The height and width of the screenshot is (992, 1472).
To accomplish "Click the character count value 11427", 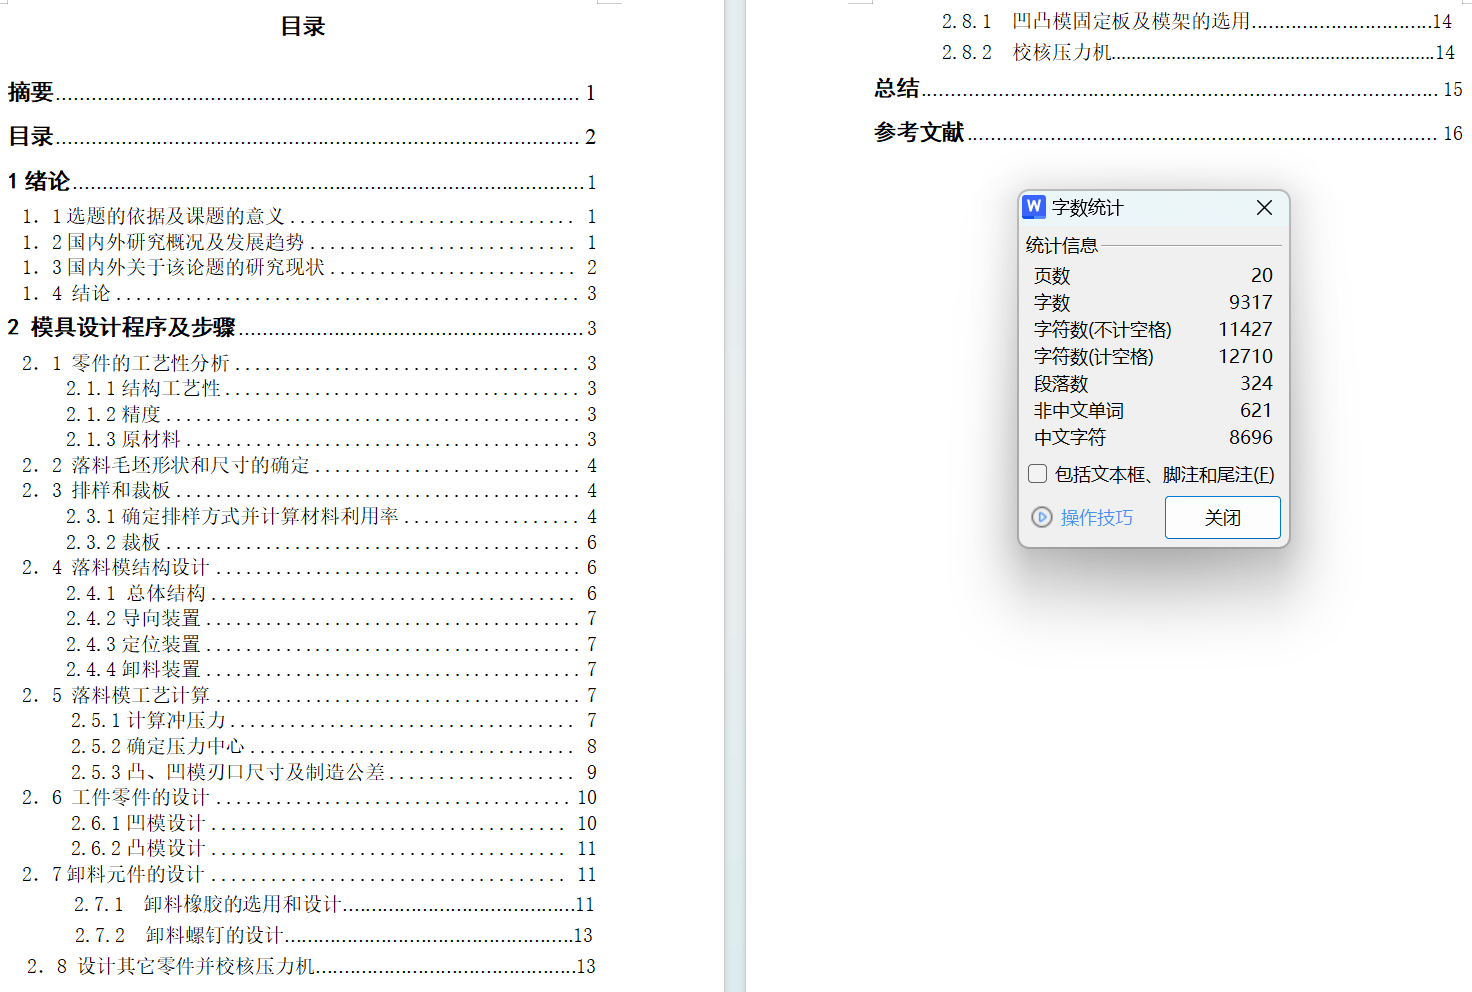I will (1245, 329).
